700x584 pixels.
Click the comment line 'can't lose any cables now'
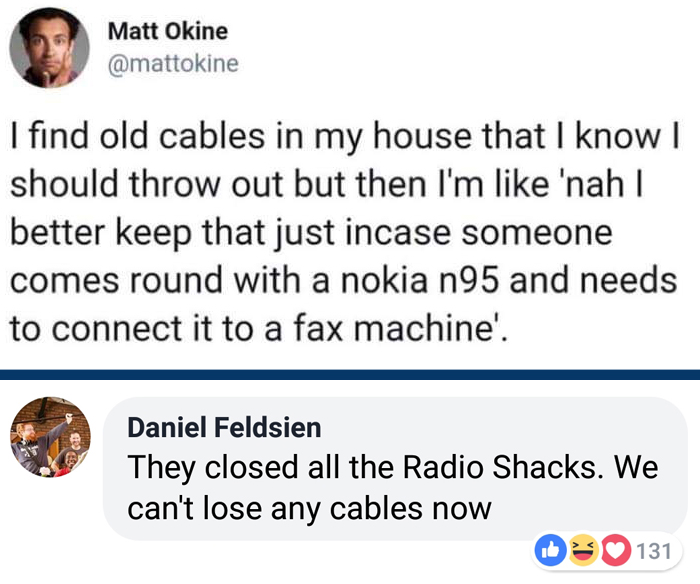click(309, 507)
